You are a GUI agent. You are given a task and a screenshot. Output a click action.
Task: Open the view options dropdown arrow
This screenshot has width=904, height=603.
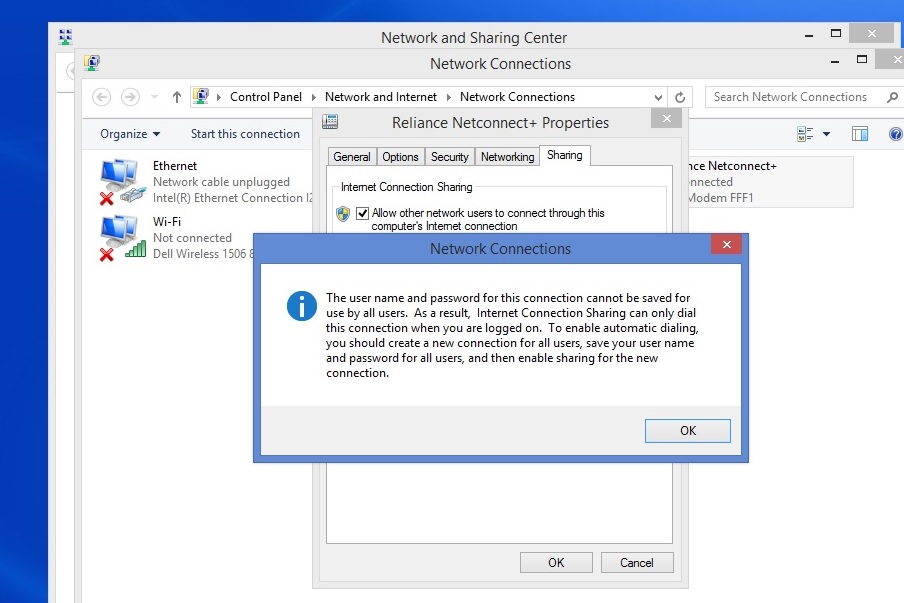(826, 134)
